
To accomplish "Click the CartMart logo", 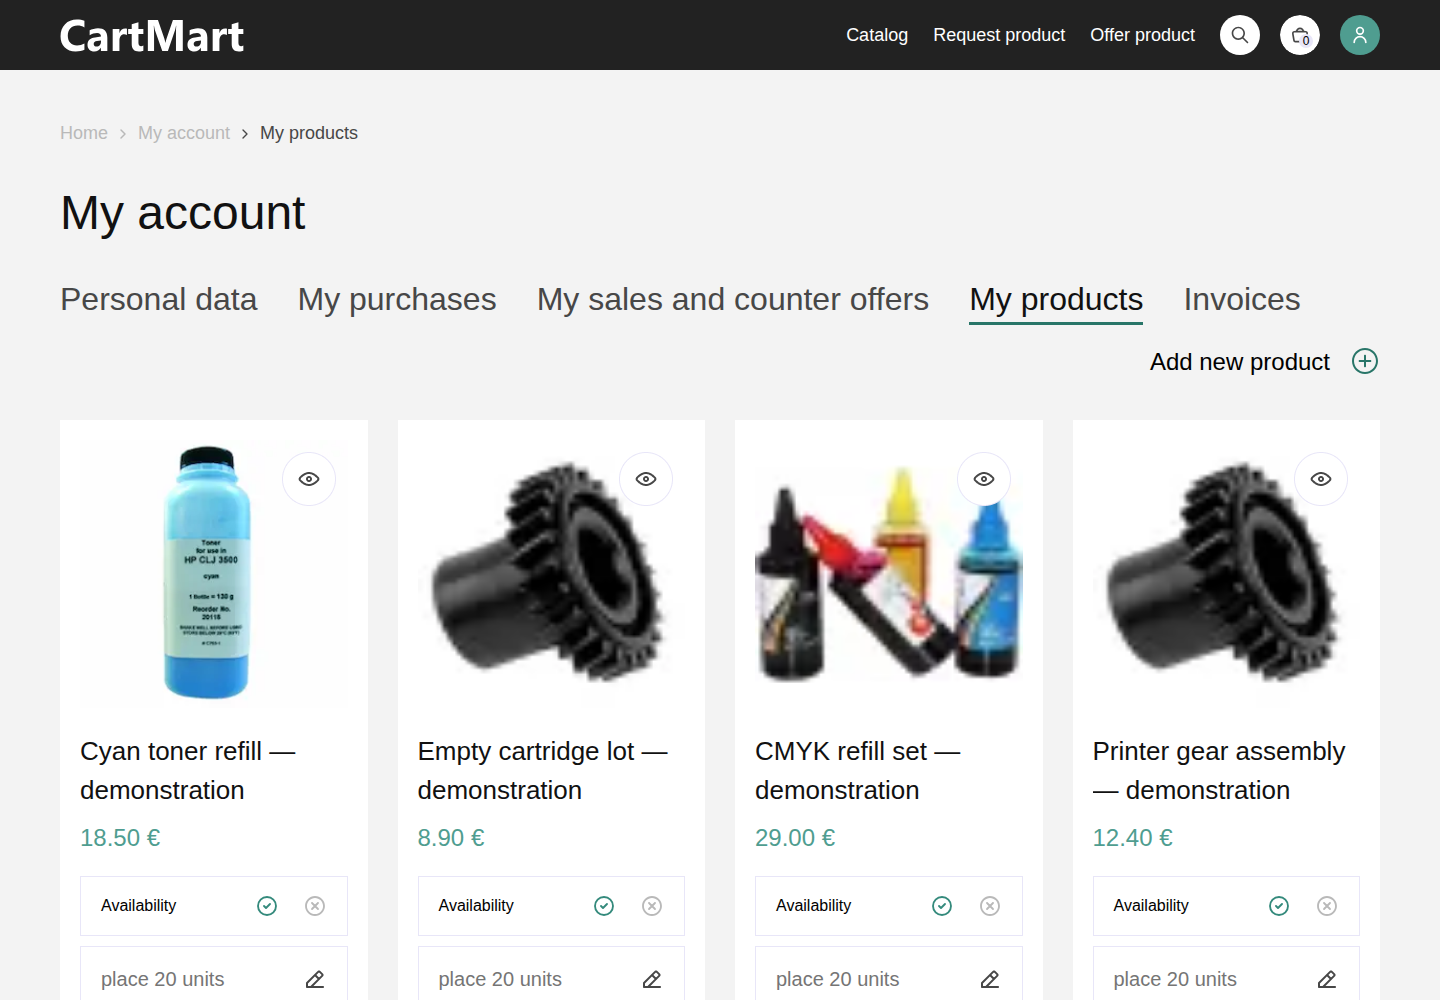I will (152, 36).
